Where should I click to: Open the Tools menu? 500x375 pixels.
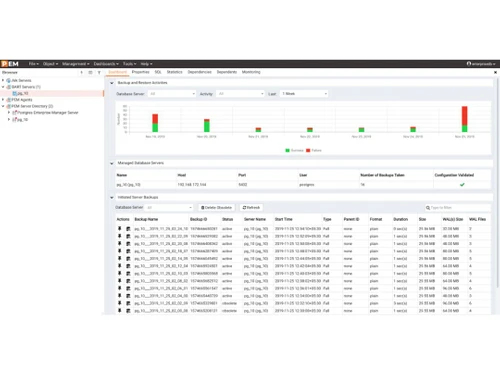(x=129, y=64)
